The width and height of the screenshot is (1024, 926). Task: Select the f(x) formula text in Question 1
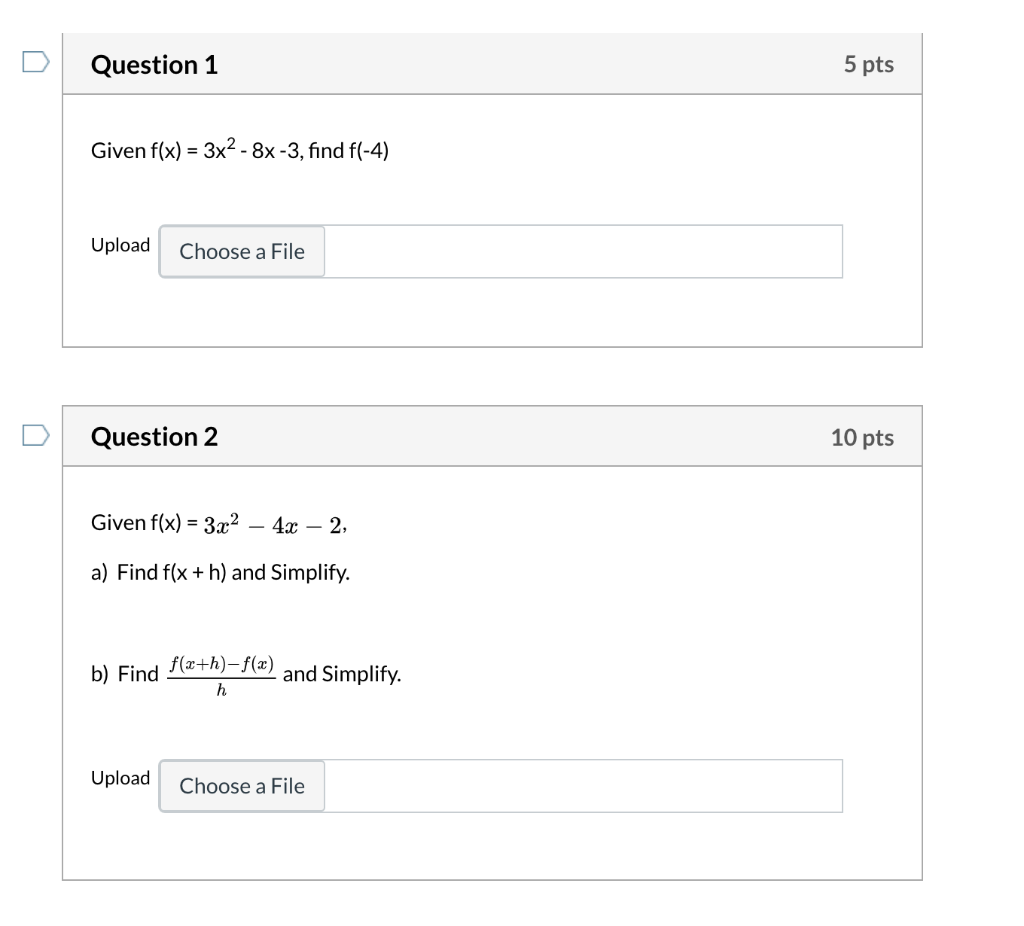click(239, 150)
